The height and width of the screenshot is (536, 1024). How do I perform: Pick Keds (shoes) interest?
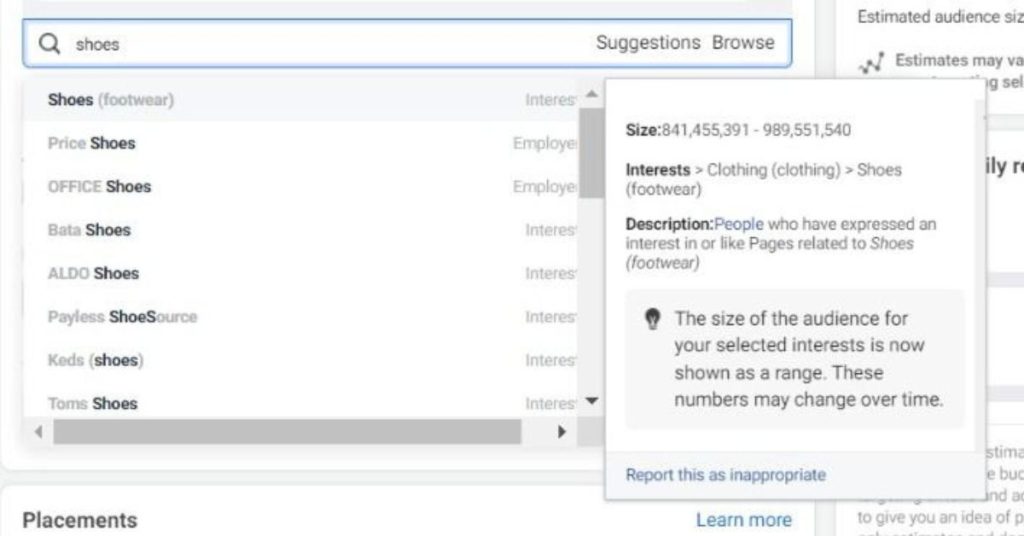click(300, 360)
